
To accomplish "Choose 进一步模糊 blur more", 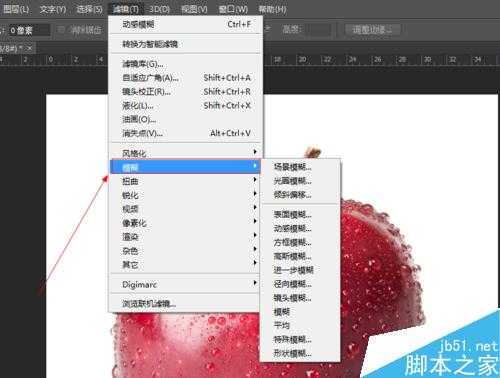I will tap(300, 270).
